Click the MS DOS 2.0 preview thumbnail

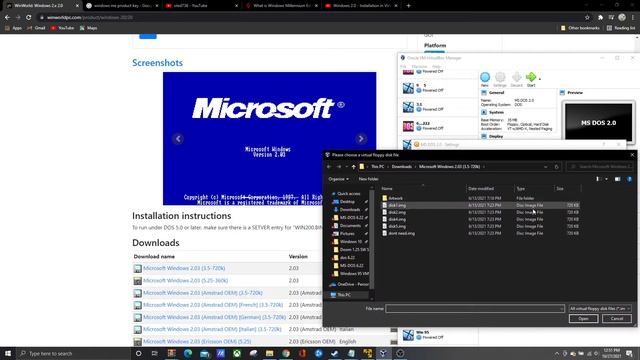coord(598,122)
